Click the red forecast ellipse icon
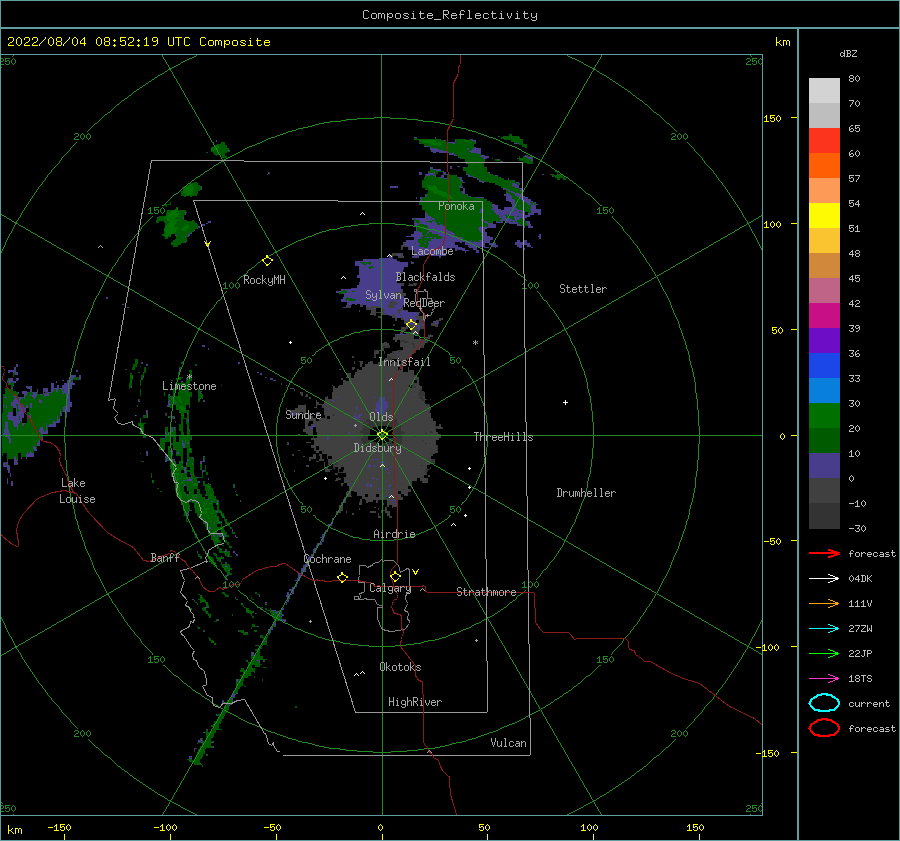This screenshot has width=900, height=841. point(824,728)
